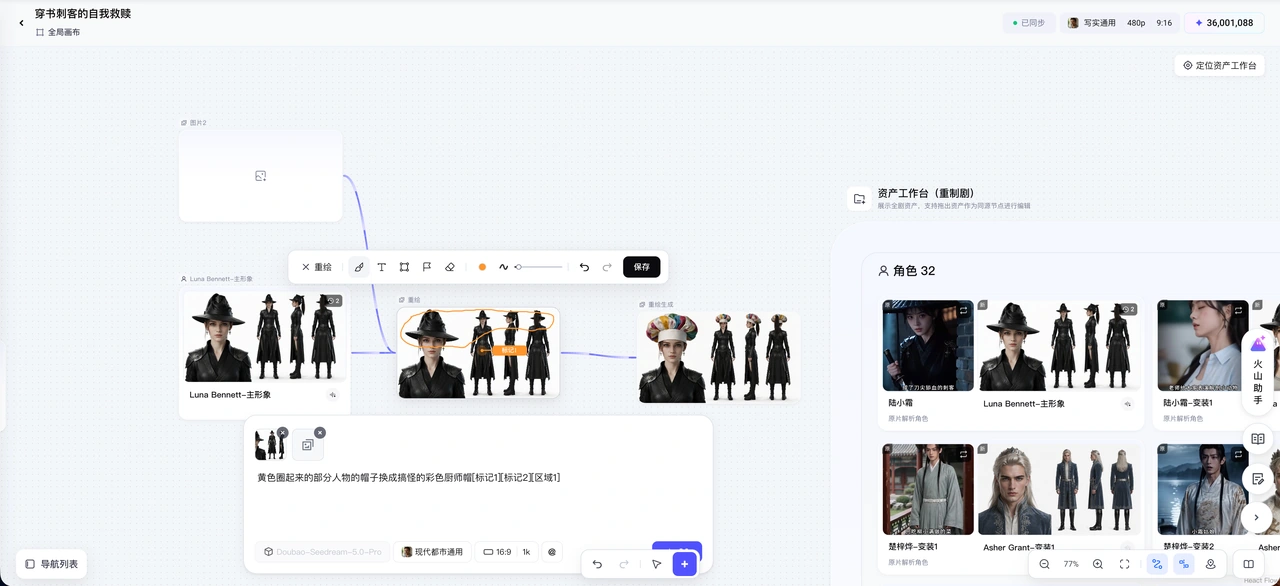1280x586 pixels.
Task: Open the 楚梓烨-变装2 character card
Action: pos(1203,489)
